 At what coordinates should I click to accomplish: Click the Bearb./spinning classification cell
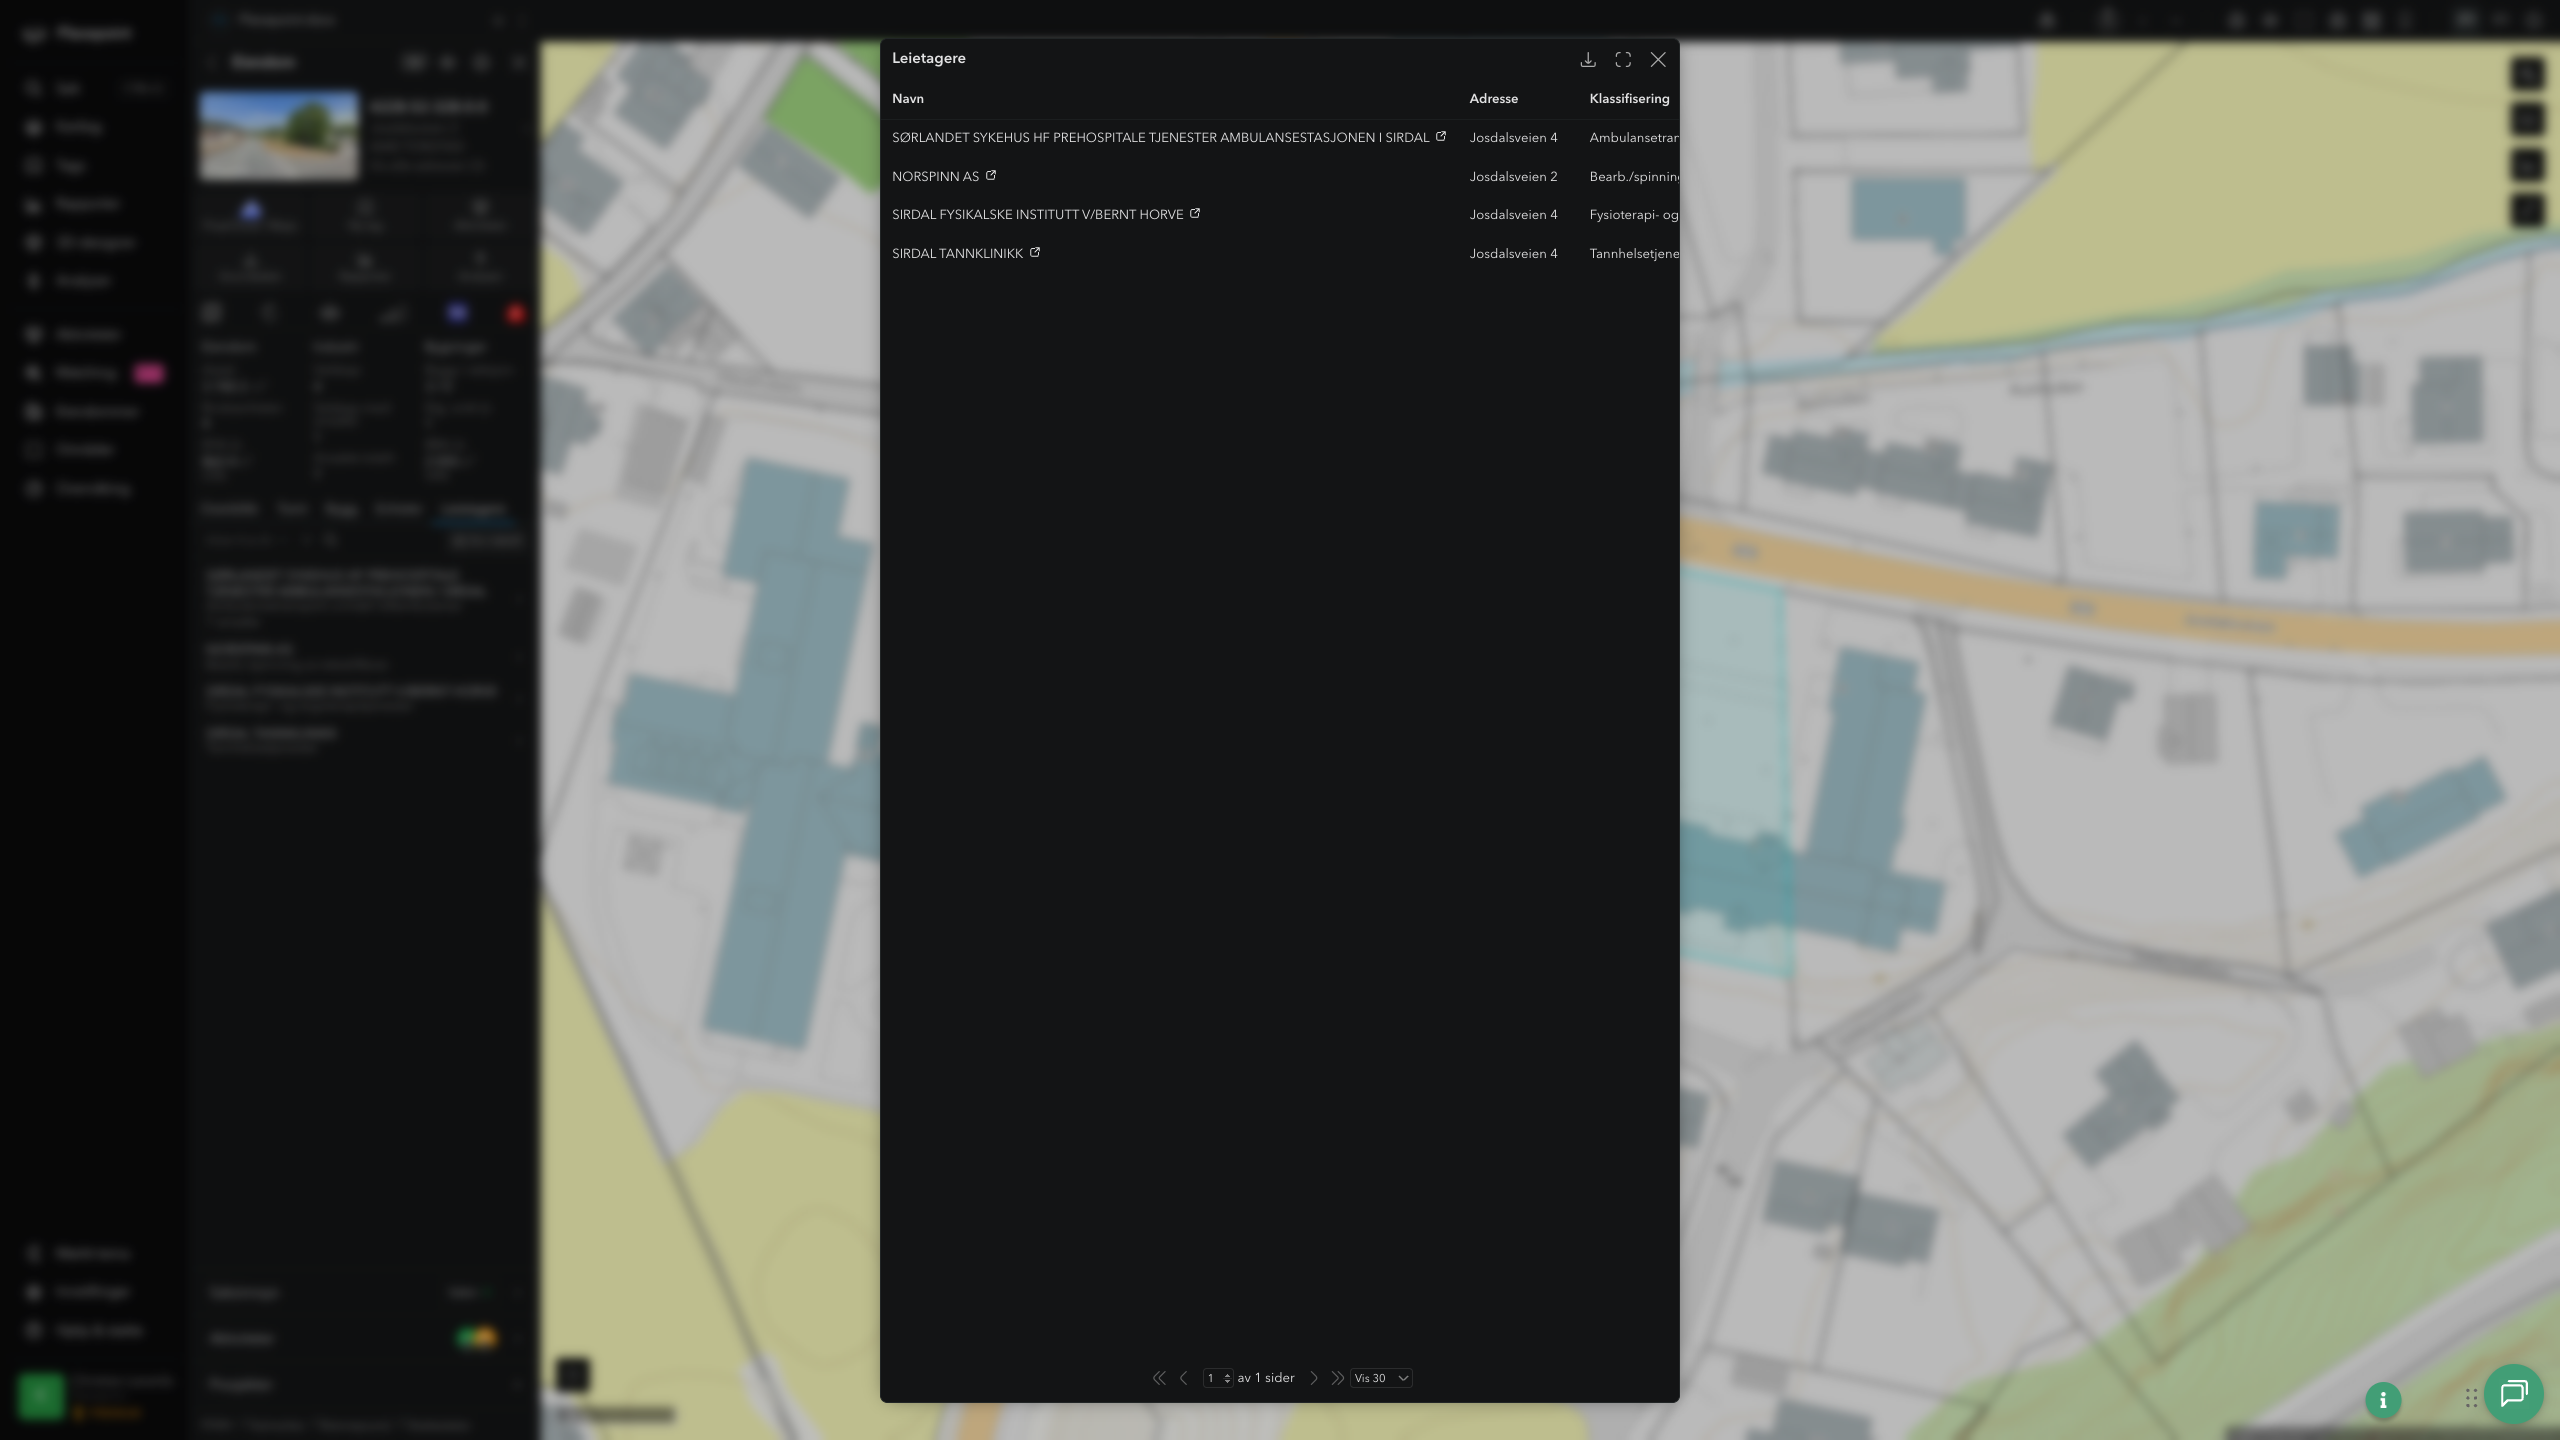click(x=1634, y=177)
